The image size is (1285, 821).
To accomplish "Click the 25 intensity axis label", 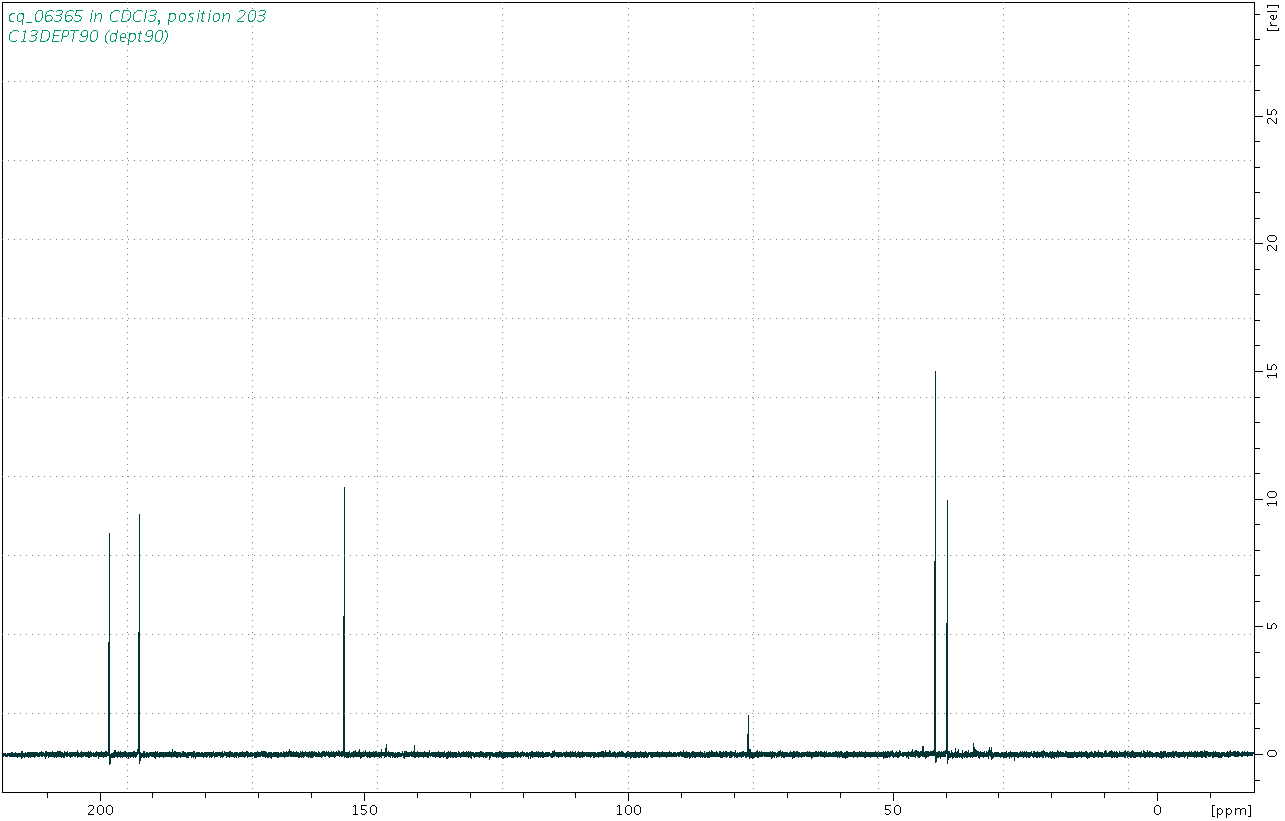I will [x=1272, y=115].
